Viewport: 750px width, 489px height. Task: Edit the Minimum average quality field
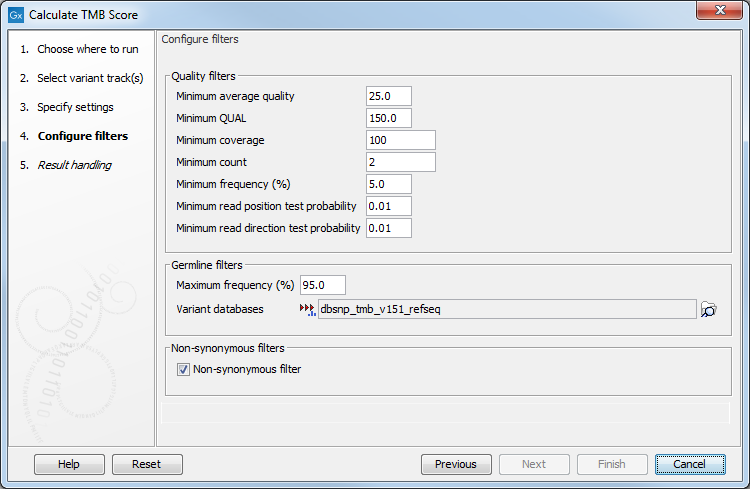pos(389,96)
